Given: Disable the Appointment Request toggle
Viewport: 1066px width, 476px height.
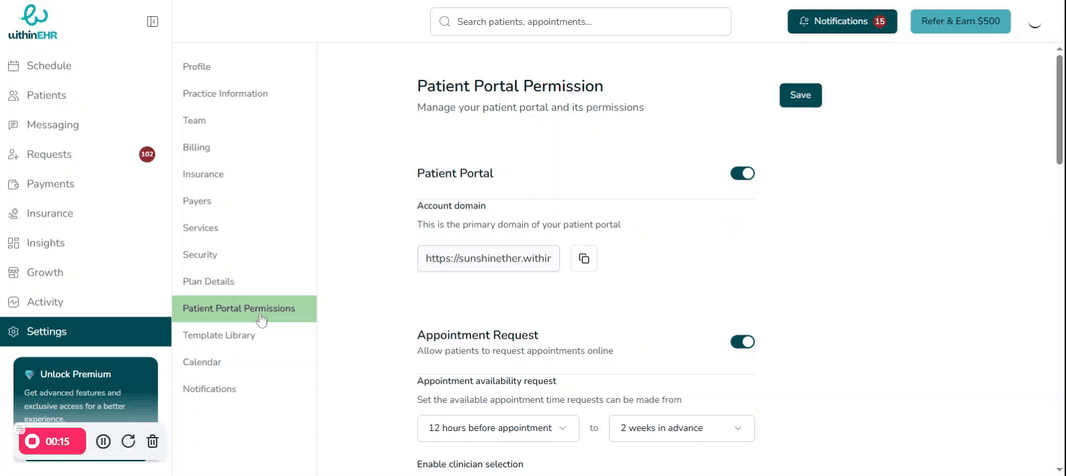Looking at the screenshot, I should pos(742,342).
